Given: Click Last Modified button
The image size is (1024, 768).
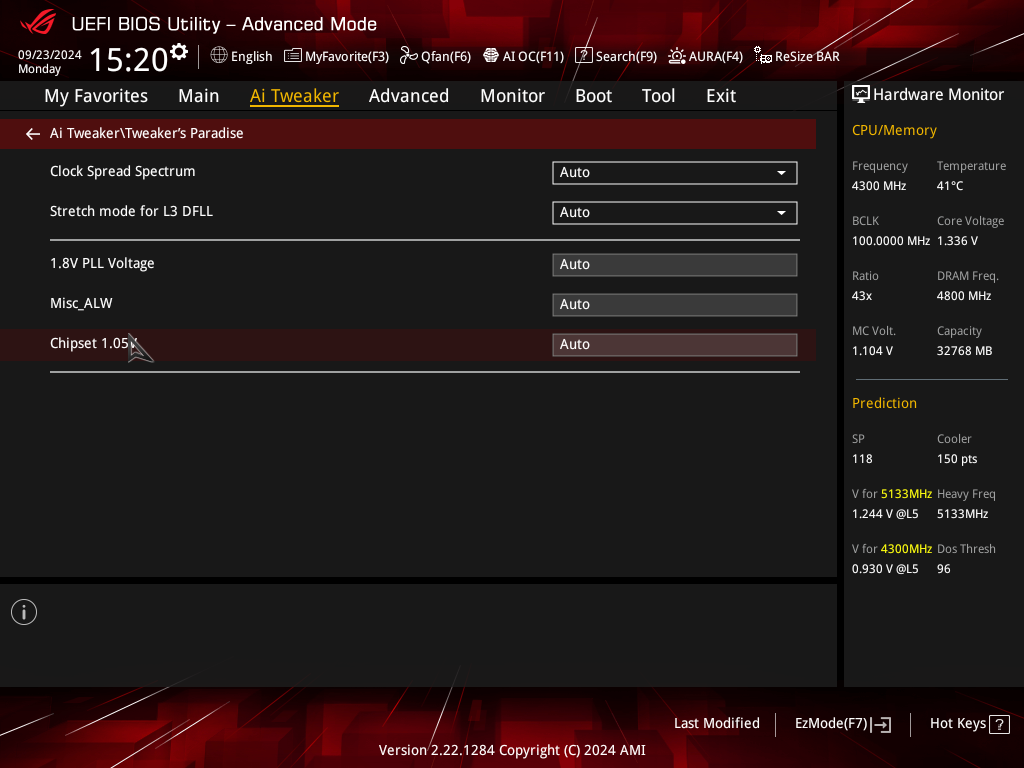Looking at the screenshot, I should [x=716, y=724].
